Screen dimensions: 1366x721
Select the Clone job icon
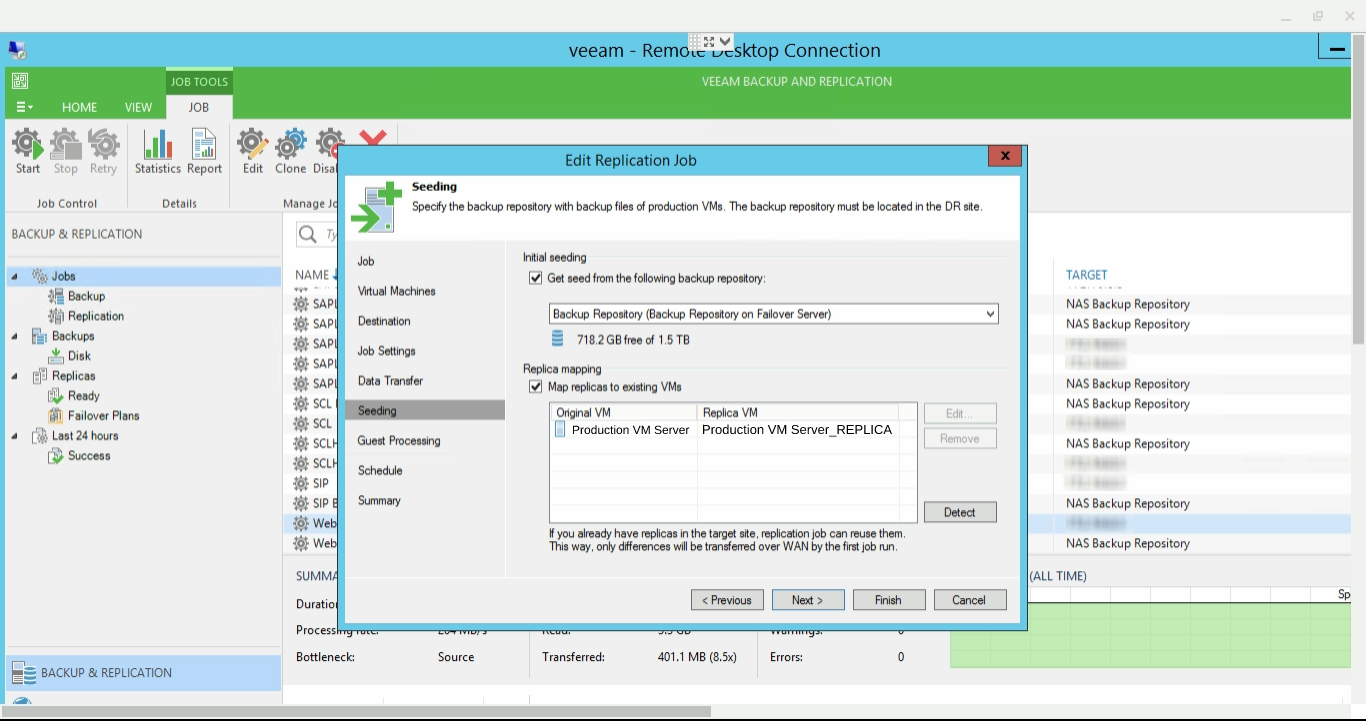[x=290, y=150]
